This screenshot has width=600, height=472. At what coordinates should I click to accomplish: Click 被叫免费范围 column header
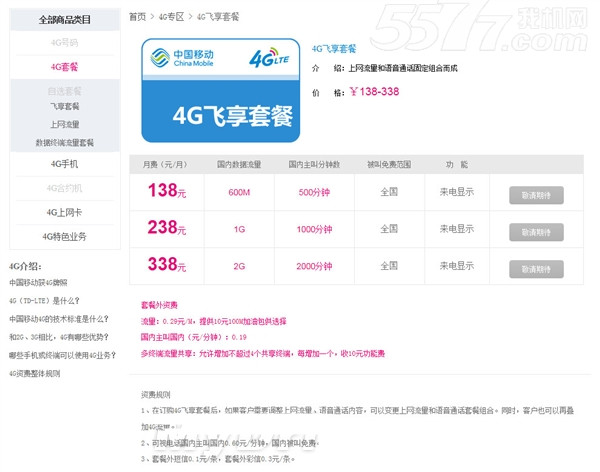(x=389, y=165)
